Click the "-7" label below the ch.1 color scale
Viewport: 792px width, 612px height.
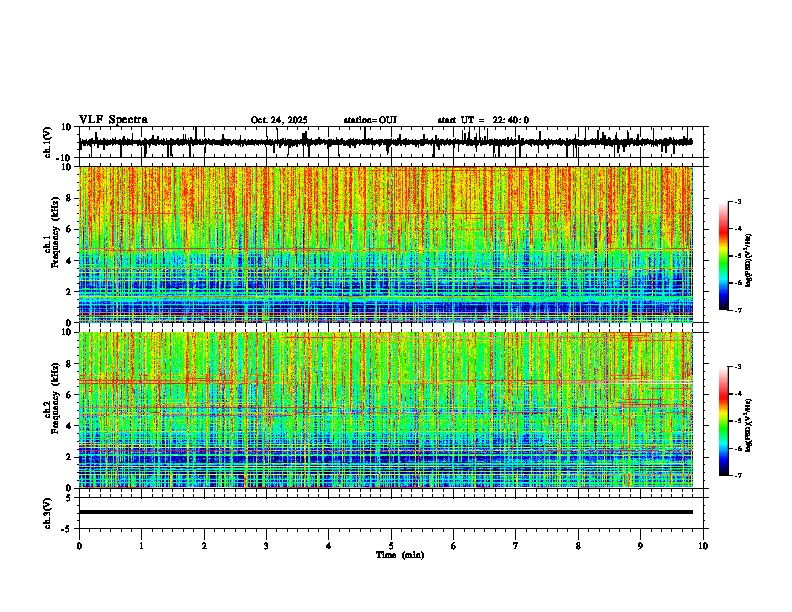[x=738, y=310]
